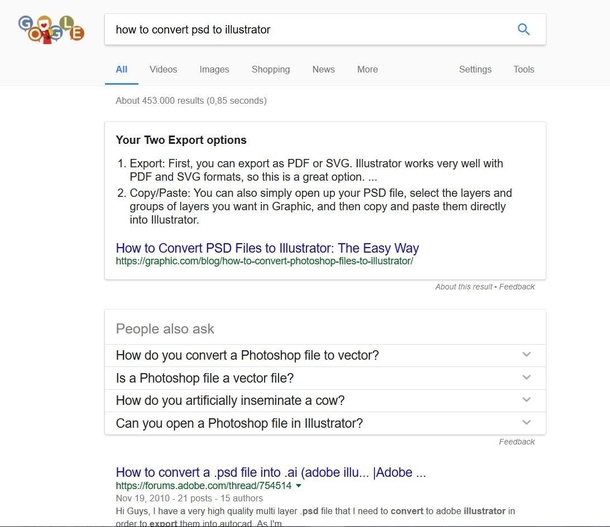Click the graphic.com blog URL
The width and height of the screenshot is (610, 527).
[x=265, y=261]
